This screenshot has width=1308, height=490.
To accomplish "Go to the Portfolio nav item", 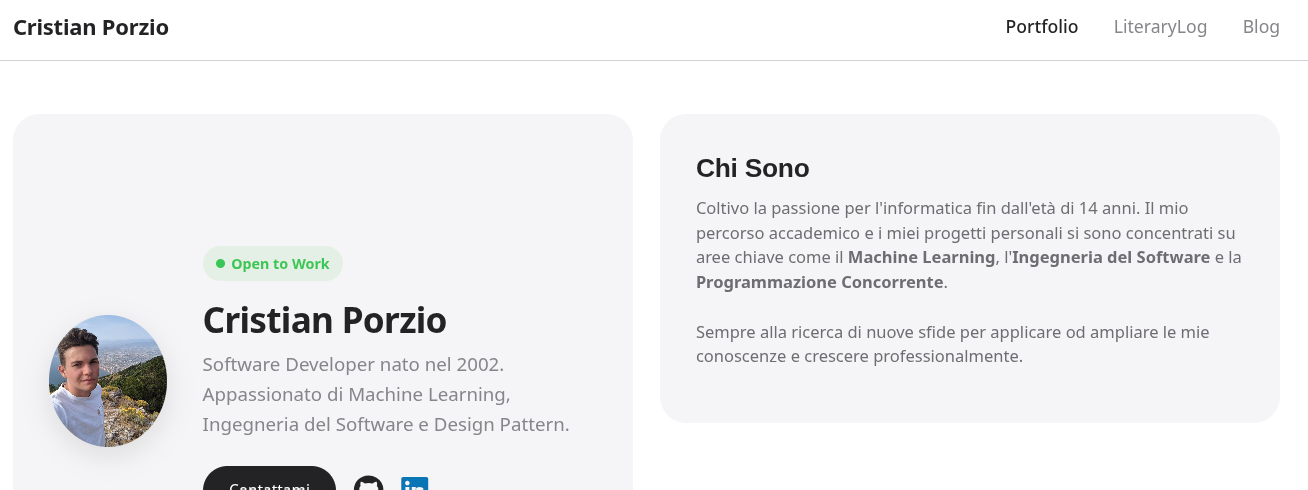I will tap(1041, 27).
